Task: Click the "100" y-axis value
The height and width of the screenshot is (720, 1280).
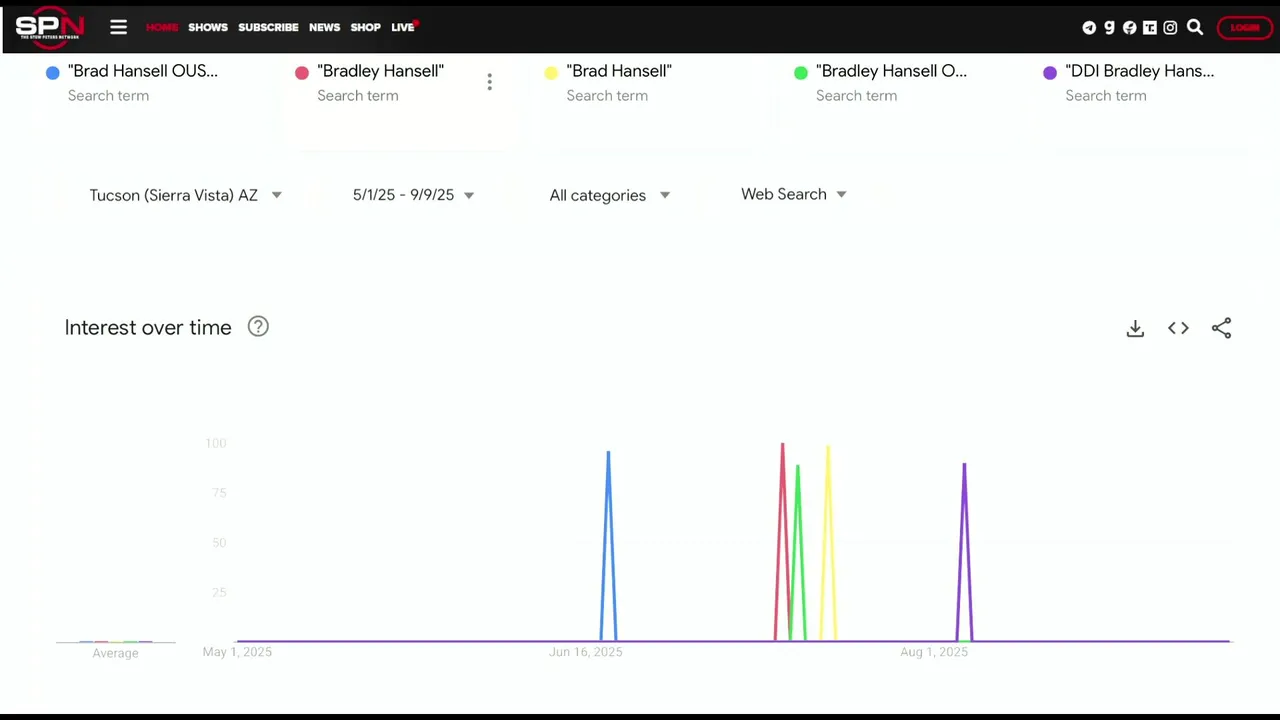Action: (x=216, y=443)
